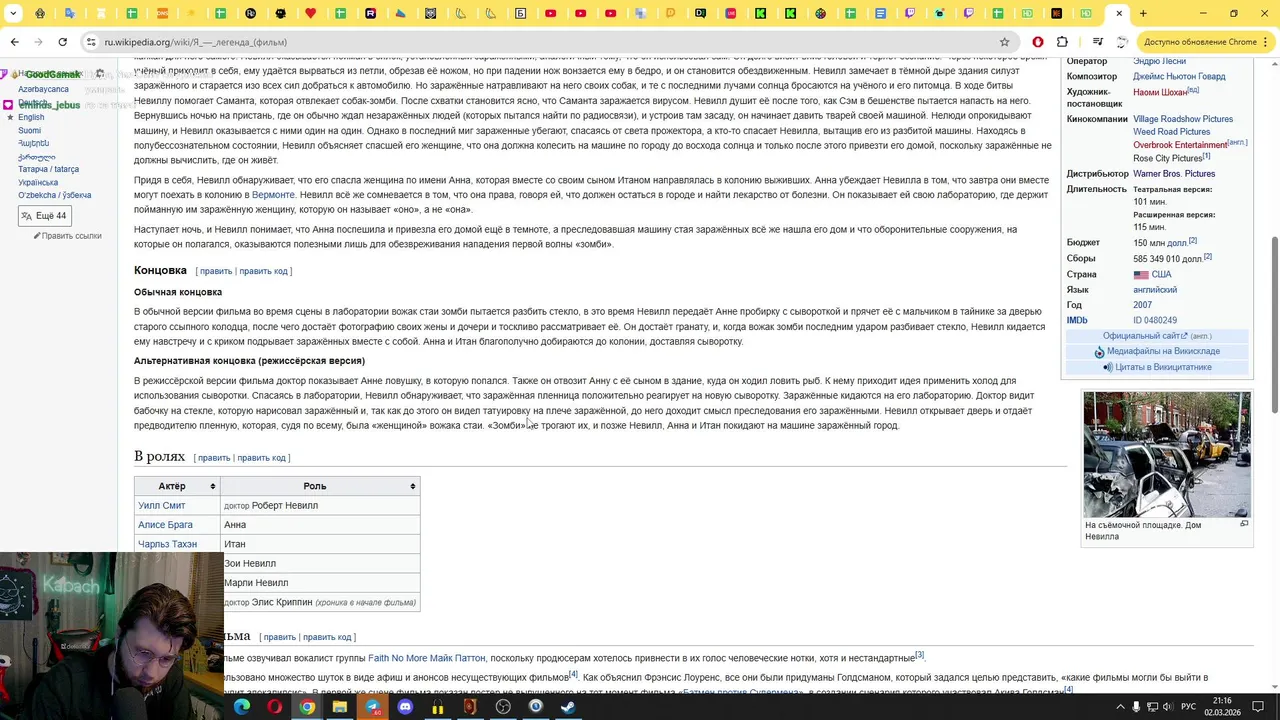Click the page vertical scrollbar
This screenshot has width=1280, height=720.
(1274, 325)
